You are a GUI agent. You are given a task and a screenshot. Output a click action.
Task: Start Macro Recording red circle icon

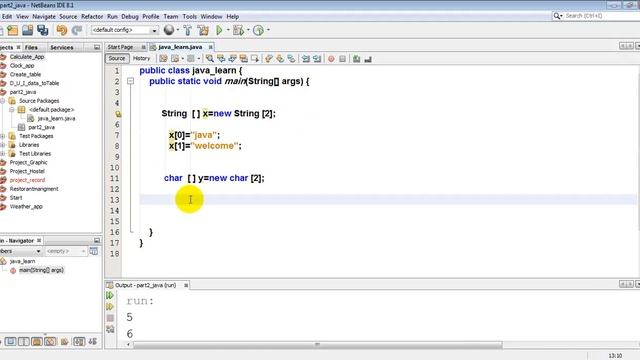[331, 59]
